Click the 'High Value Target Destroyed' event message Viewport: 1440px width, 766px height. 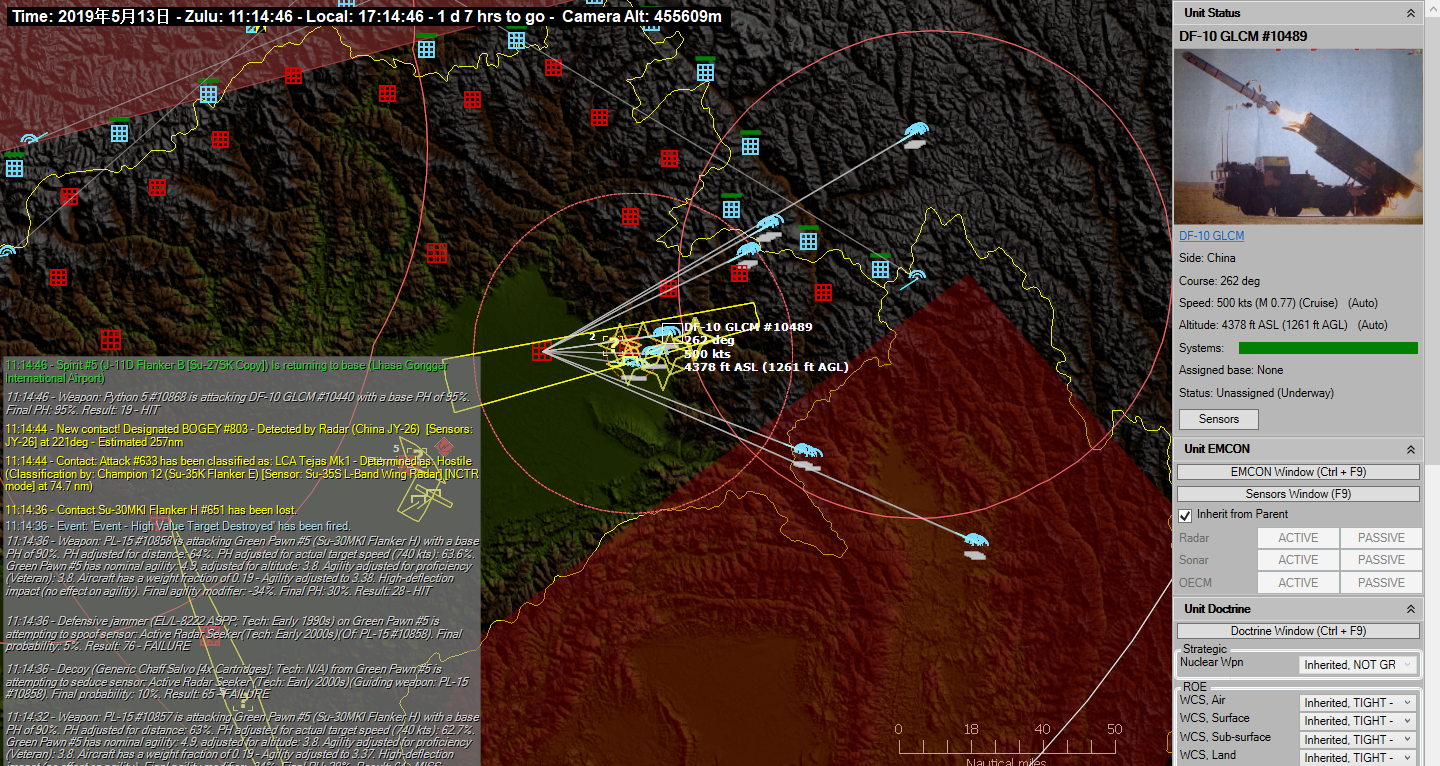(x=178, y=525)
